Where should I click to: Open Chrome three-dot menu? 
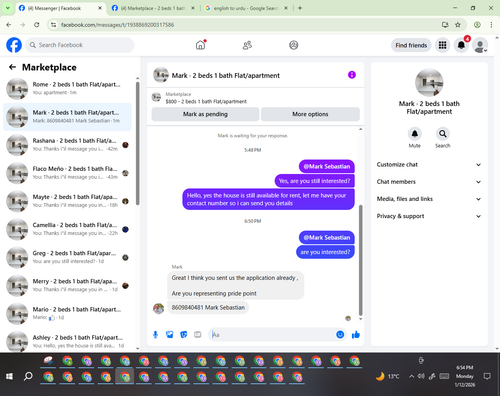click(491, 25)
